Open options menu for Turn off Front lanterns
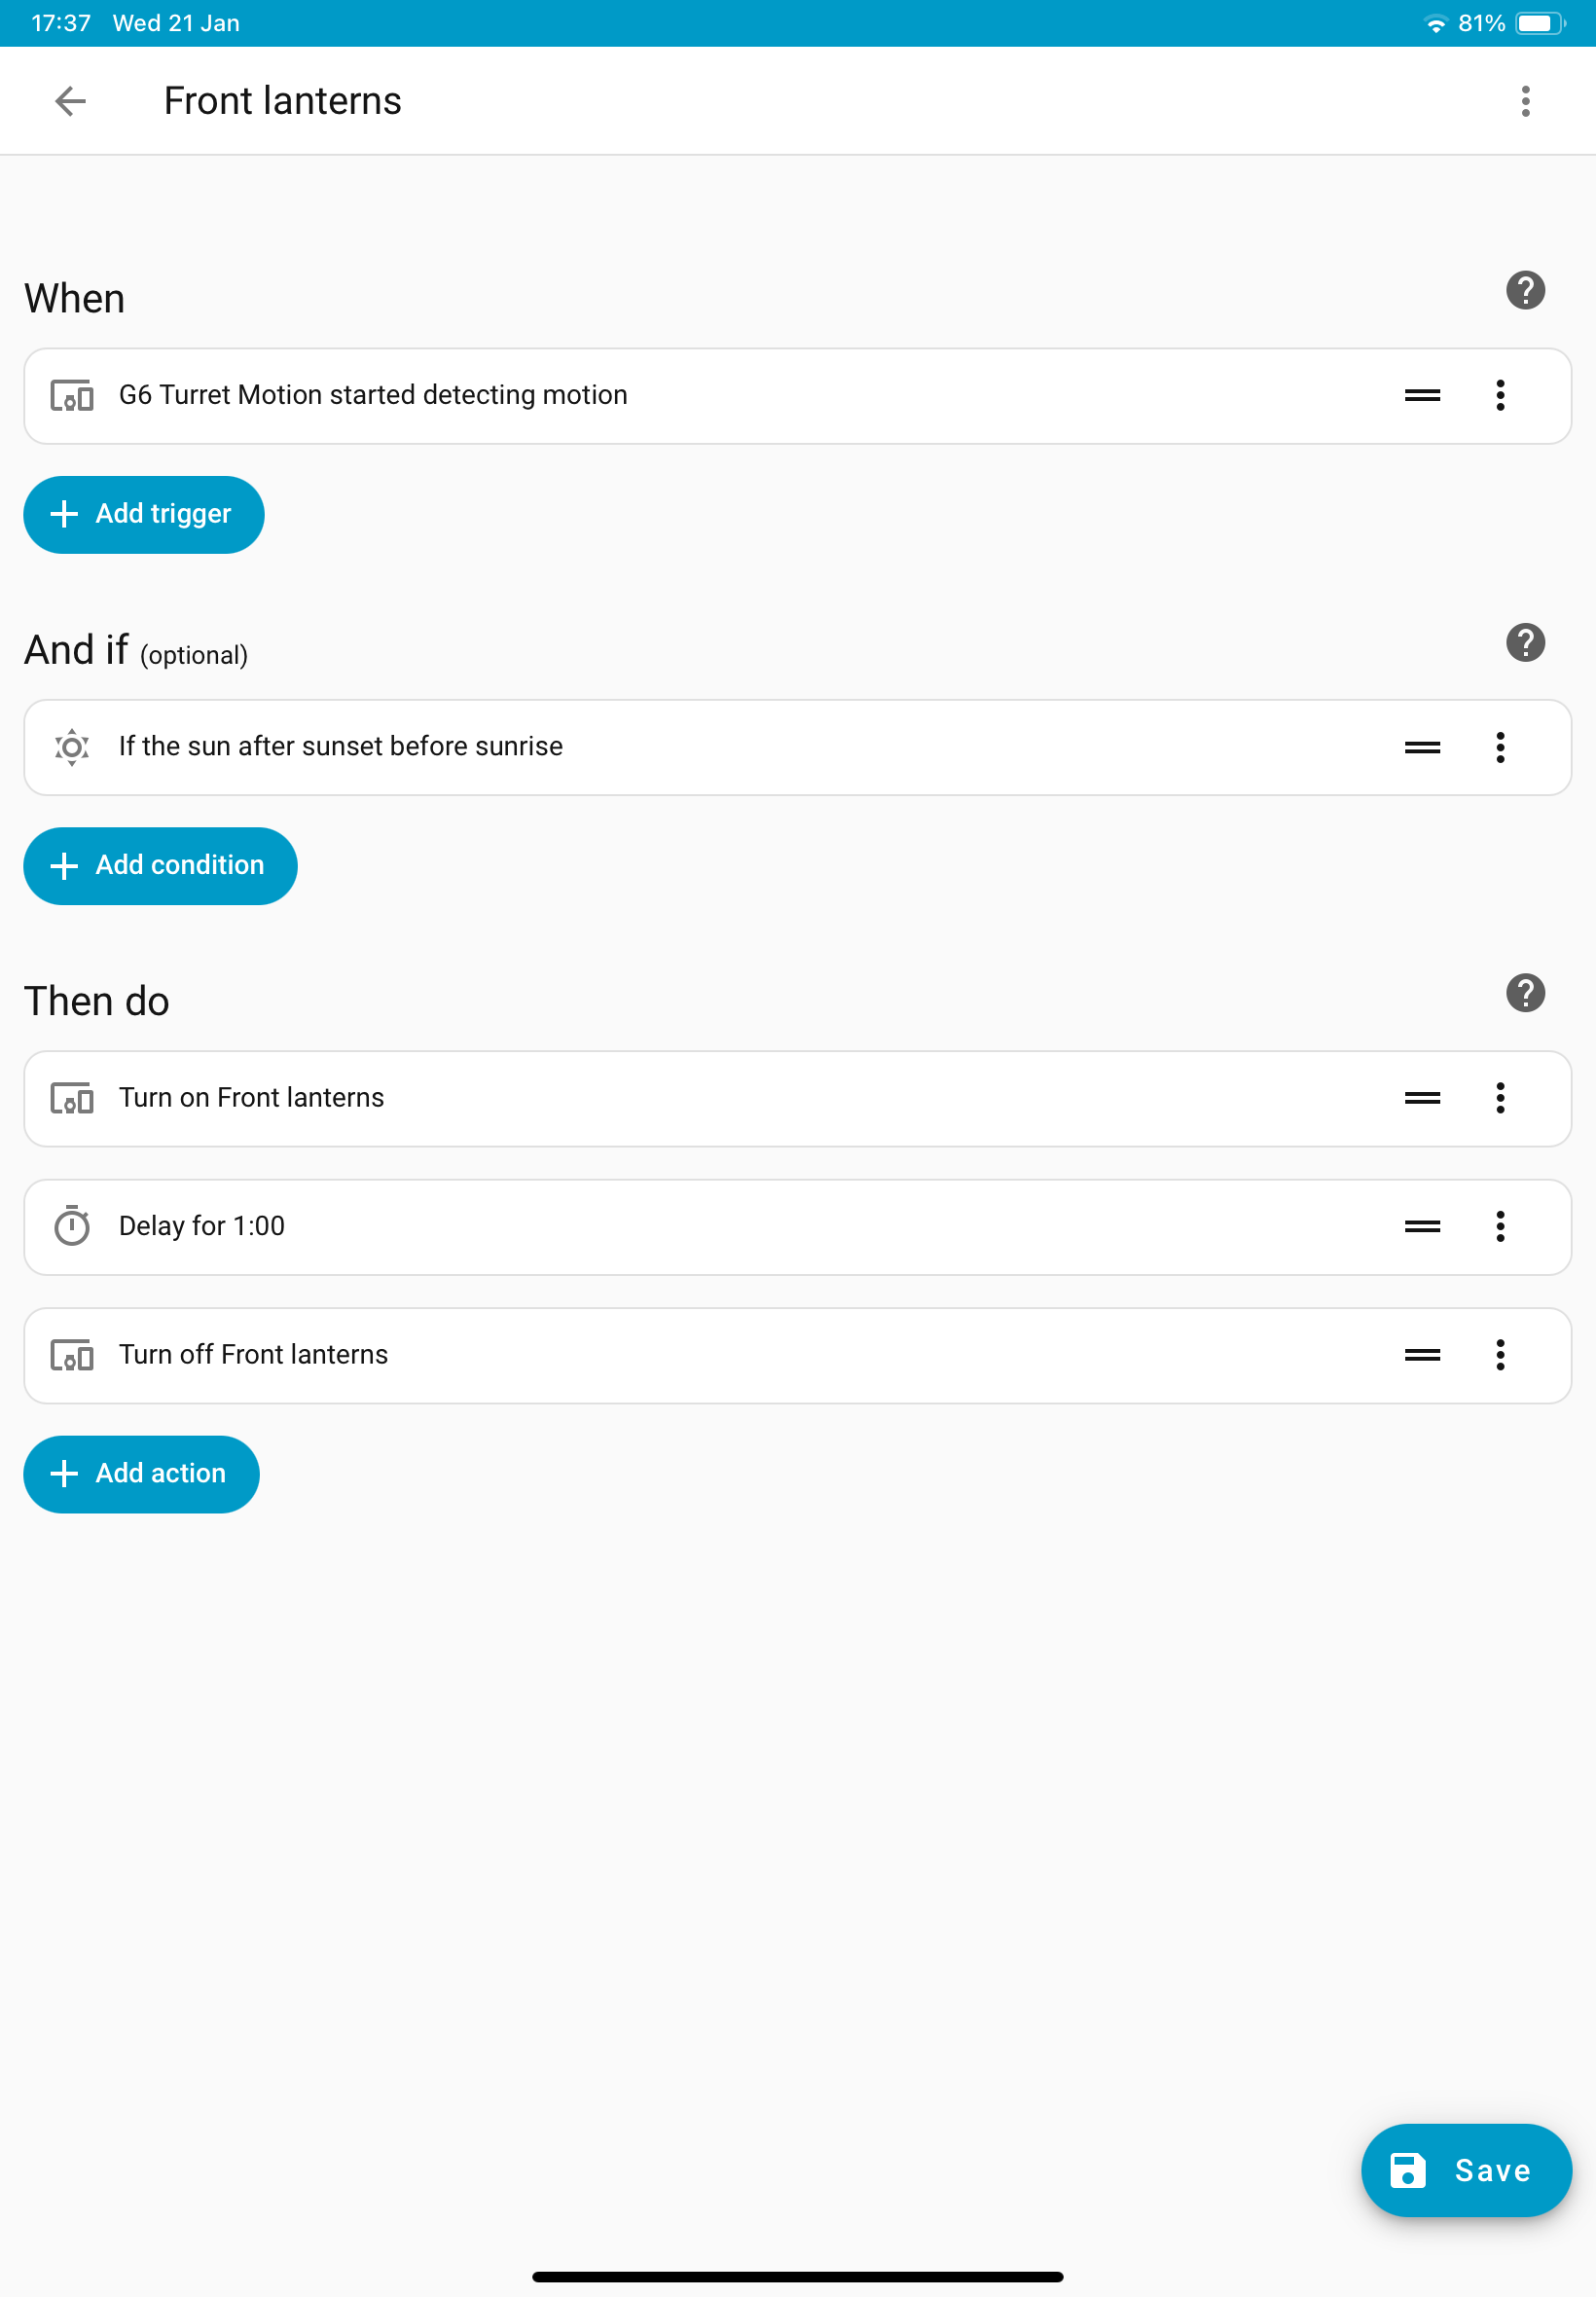Viewport: 1596px width, 2297px height. 1500,1356
